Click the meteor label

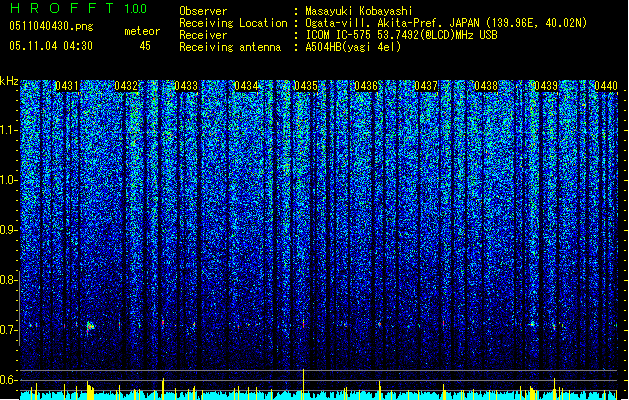point(142,31)
